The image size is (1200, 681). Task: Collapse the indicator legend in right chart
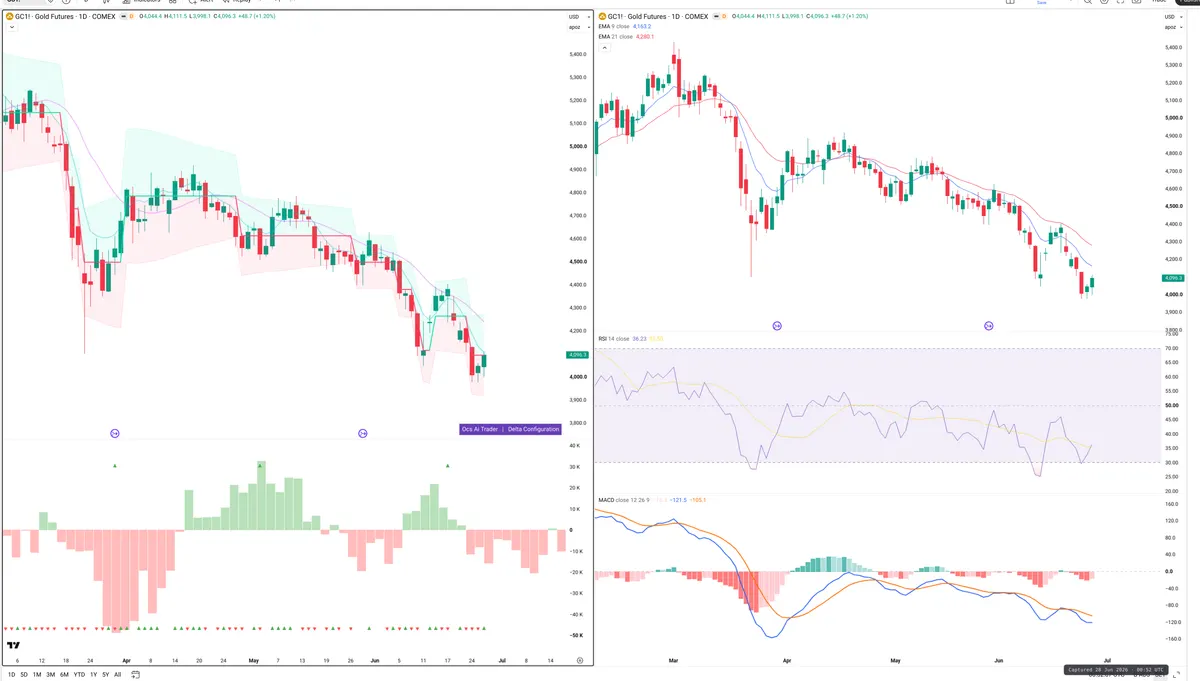click(603, 48)
